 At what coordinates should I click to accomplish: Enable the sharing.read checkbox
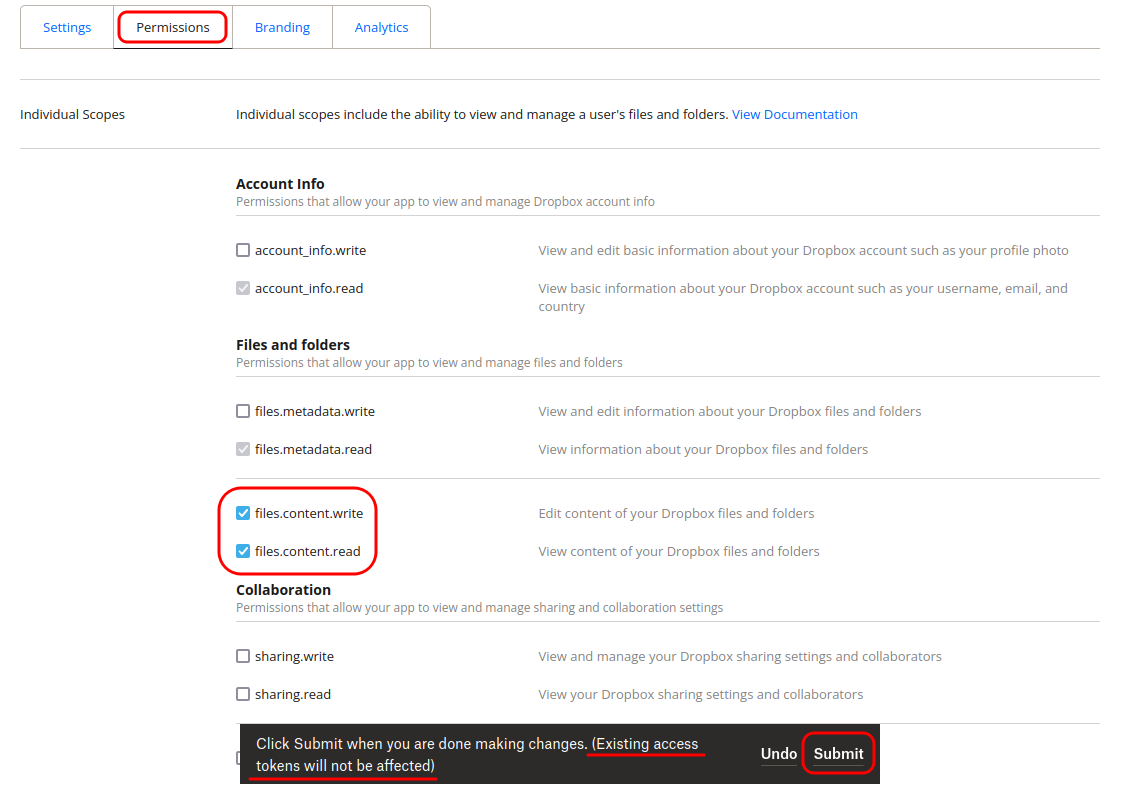pyautogui.click(x=243, y=694)
